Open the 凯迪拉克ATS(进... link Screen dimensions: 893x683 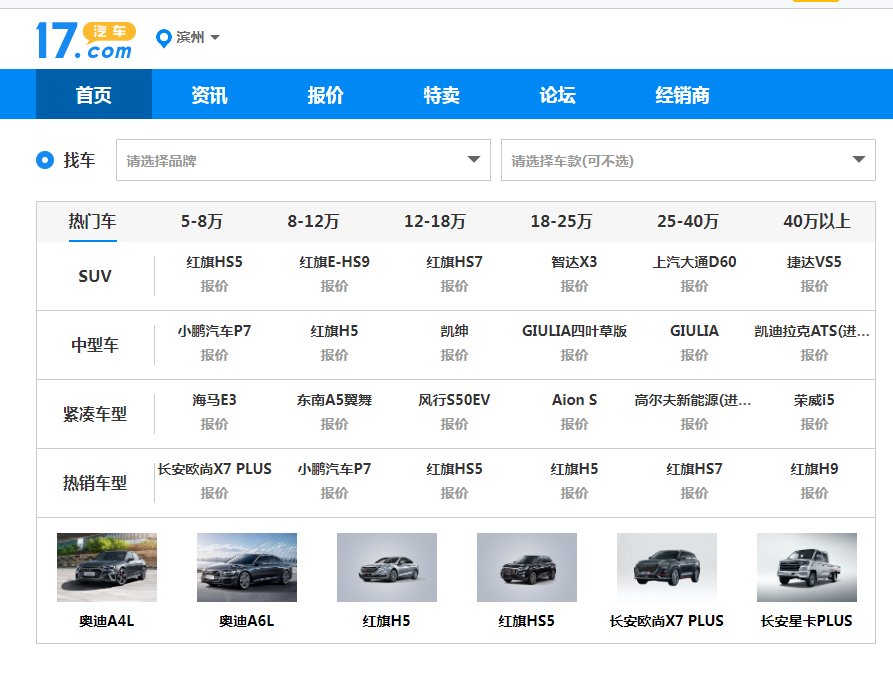[812, 331]
